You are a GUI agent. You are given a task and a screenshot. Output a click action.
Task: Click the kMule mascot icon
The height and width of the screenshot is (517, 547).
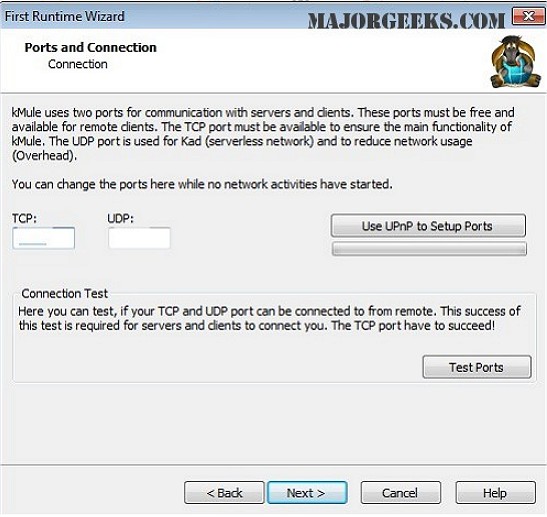tap(515, 62)
